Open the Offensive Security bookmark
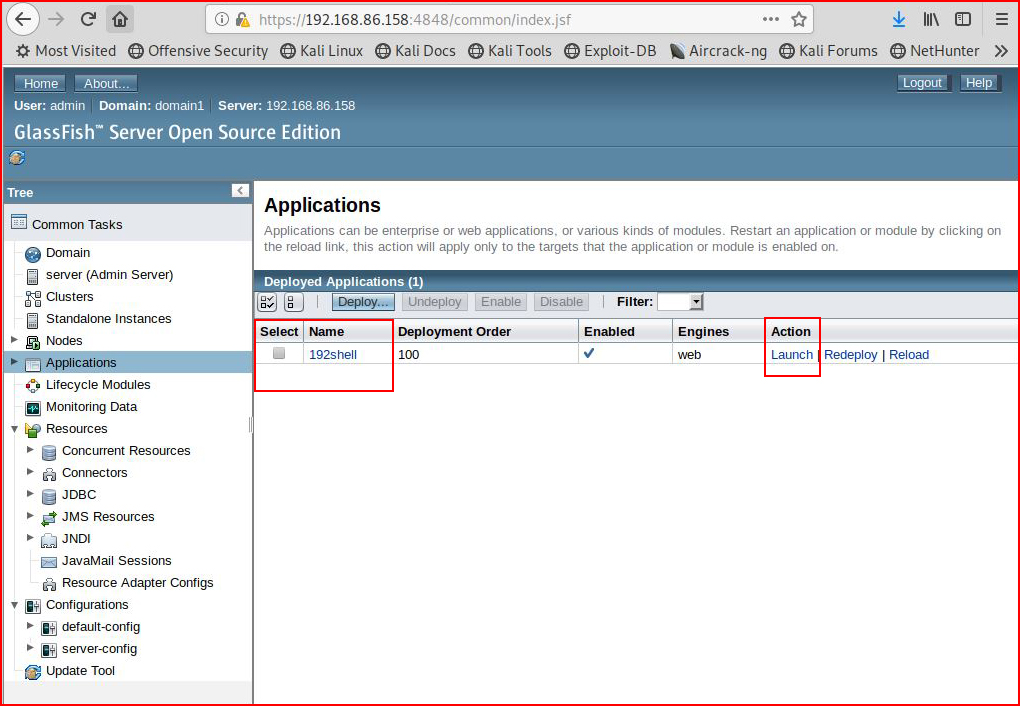Viewport: 1020px width, 706px height. (x=198, y=51)
